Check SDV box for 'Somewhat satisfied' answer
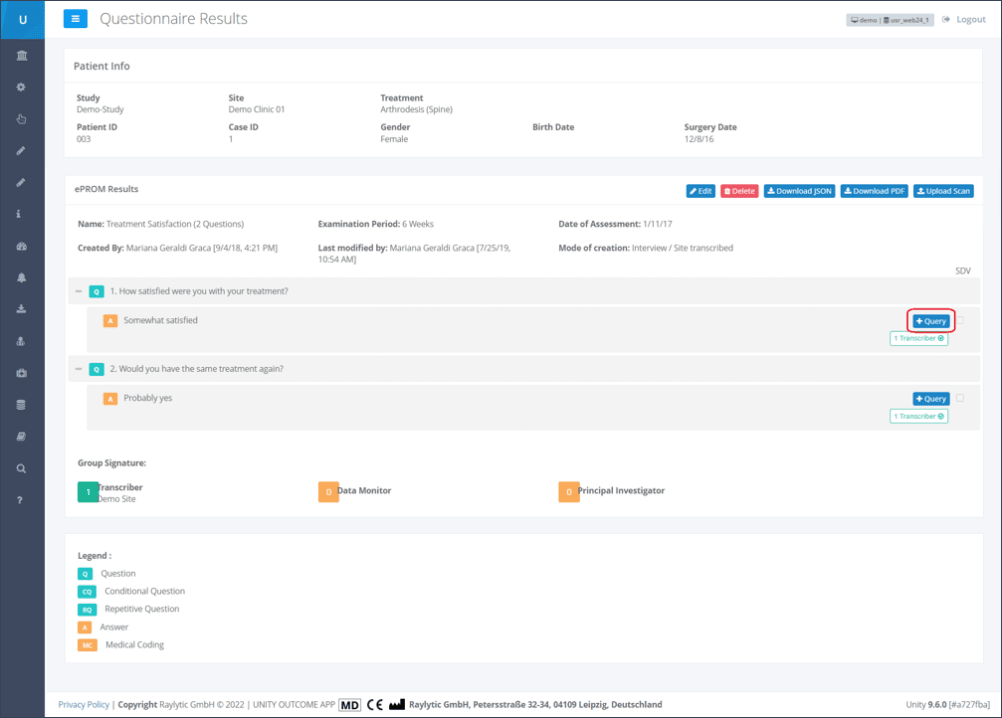1002x718 pixels. (961, 321)
